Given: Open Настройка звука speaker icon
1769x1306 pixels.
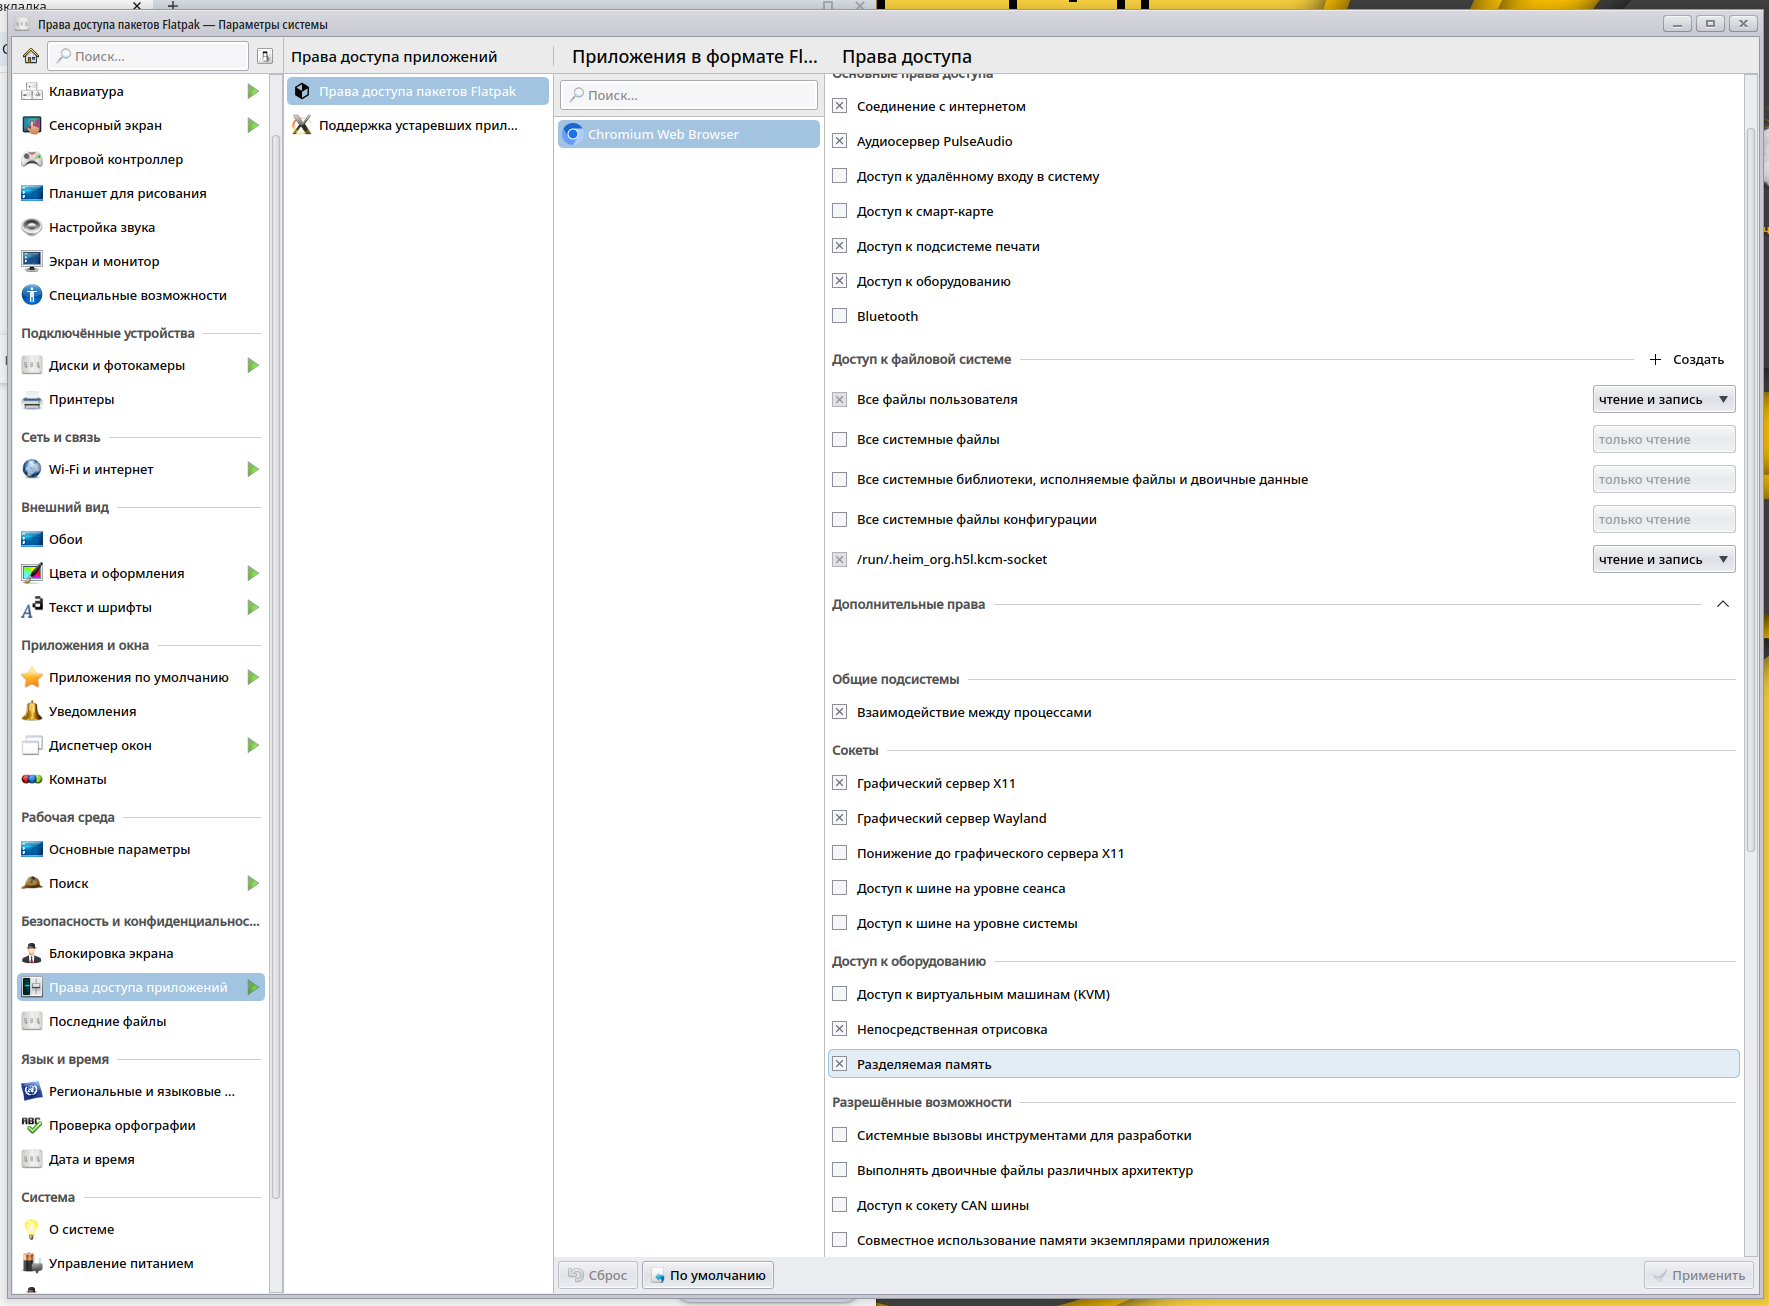Looking at the screenshot, I should coord(32,227).
